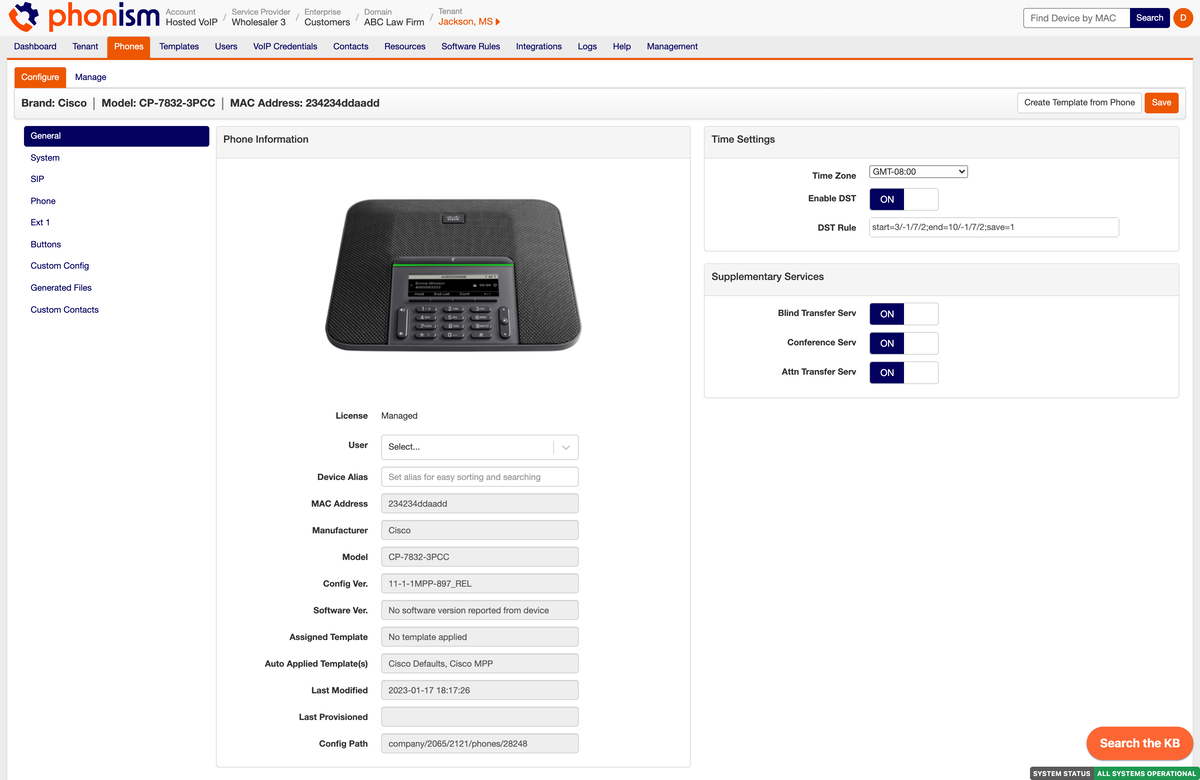Click Create Template from Phone button
The height and width of the screenshot is (780, 1200).
(1079, 103)
